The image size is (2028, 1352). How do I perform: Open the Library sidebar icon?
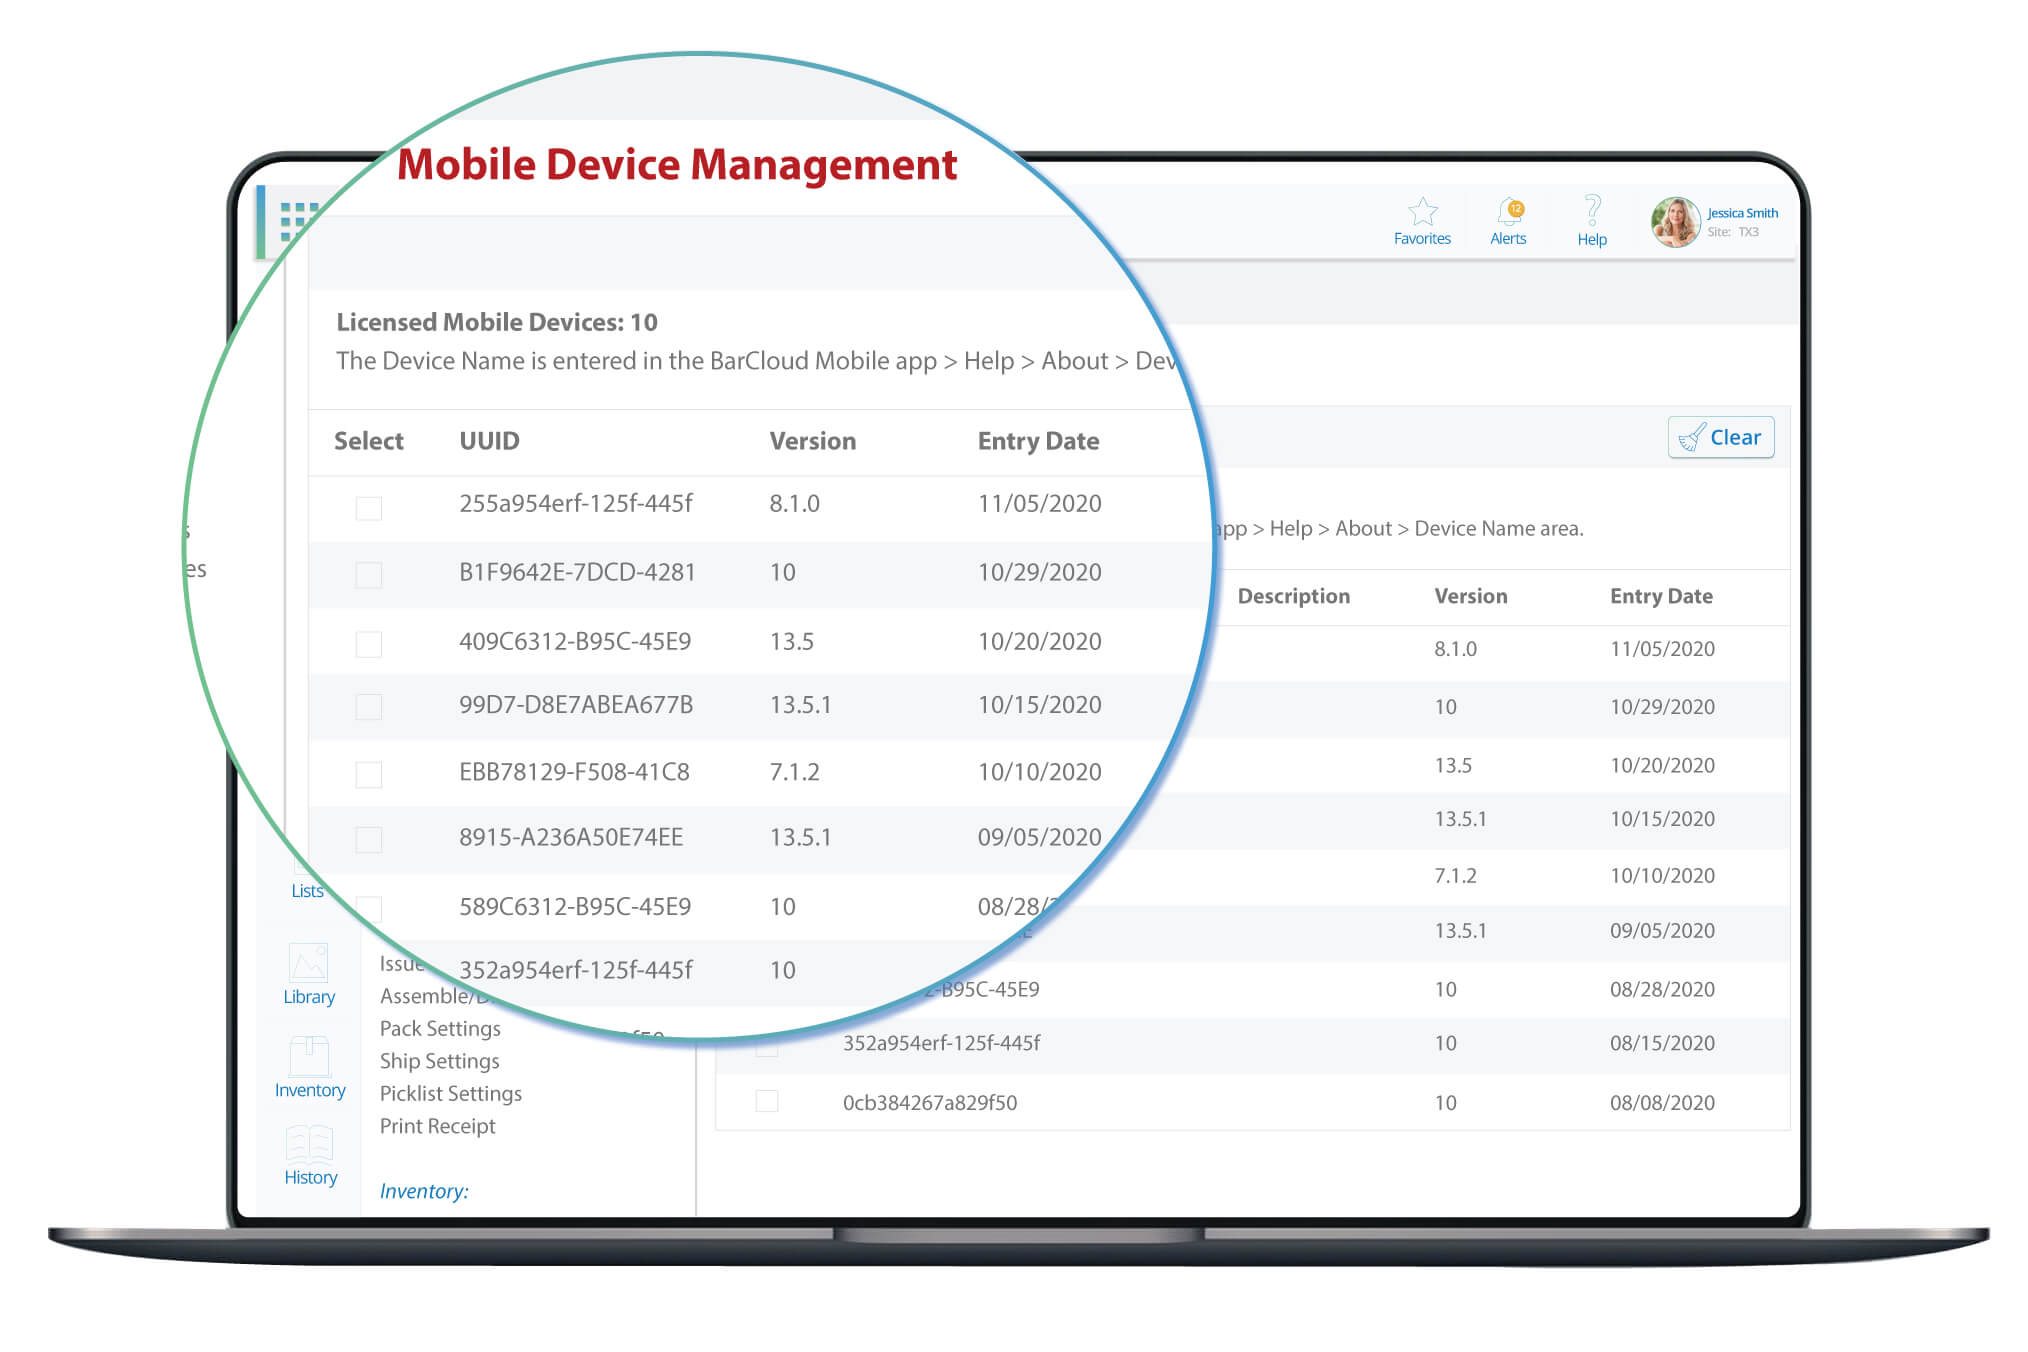[x=308, y=963]
